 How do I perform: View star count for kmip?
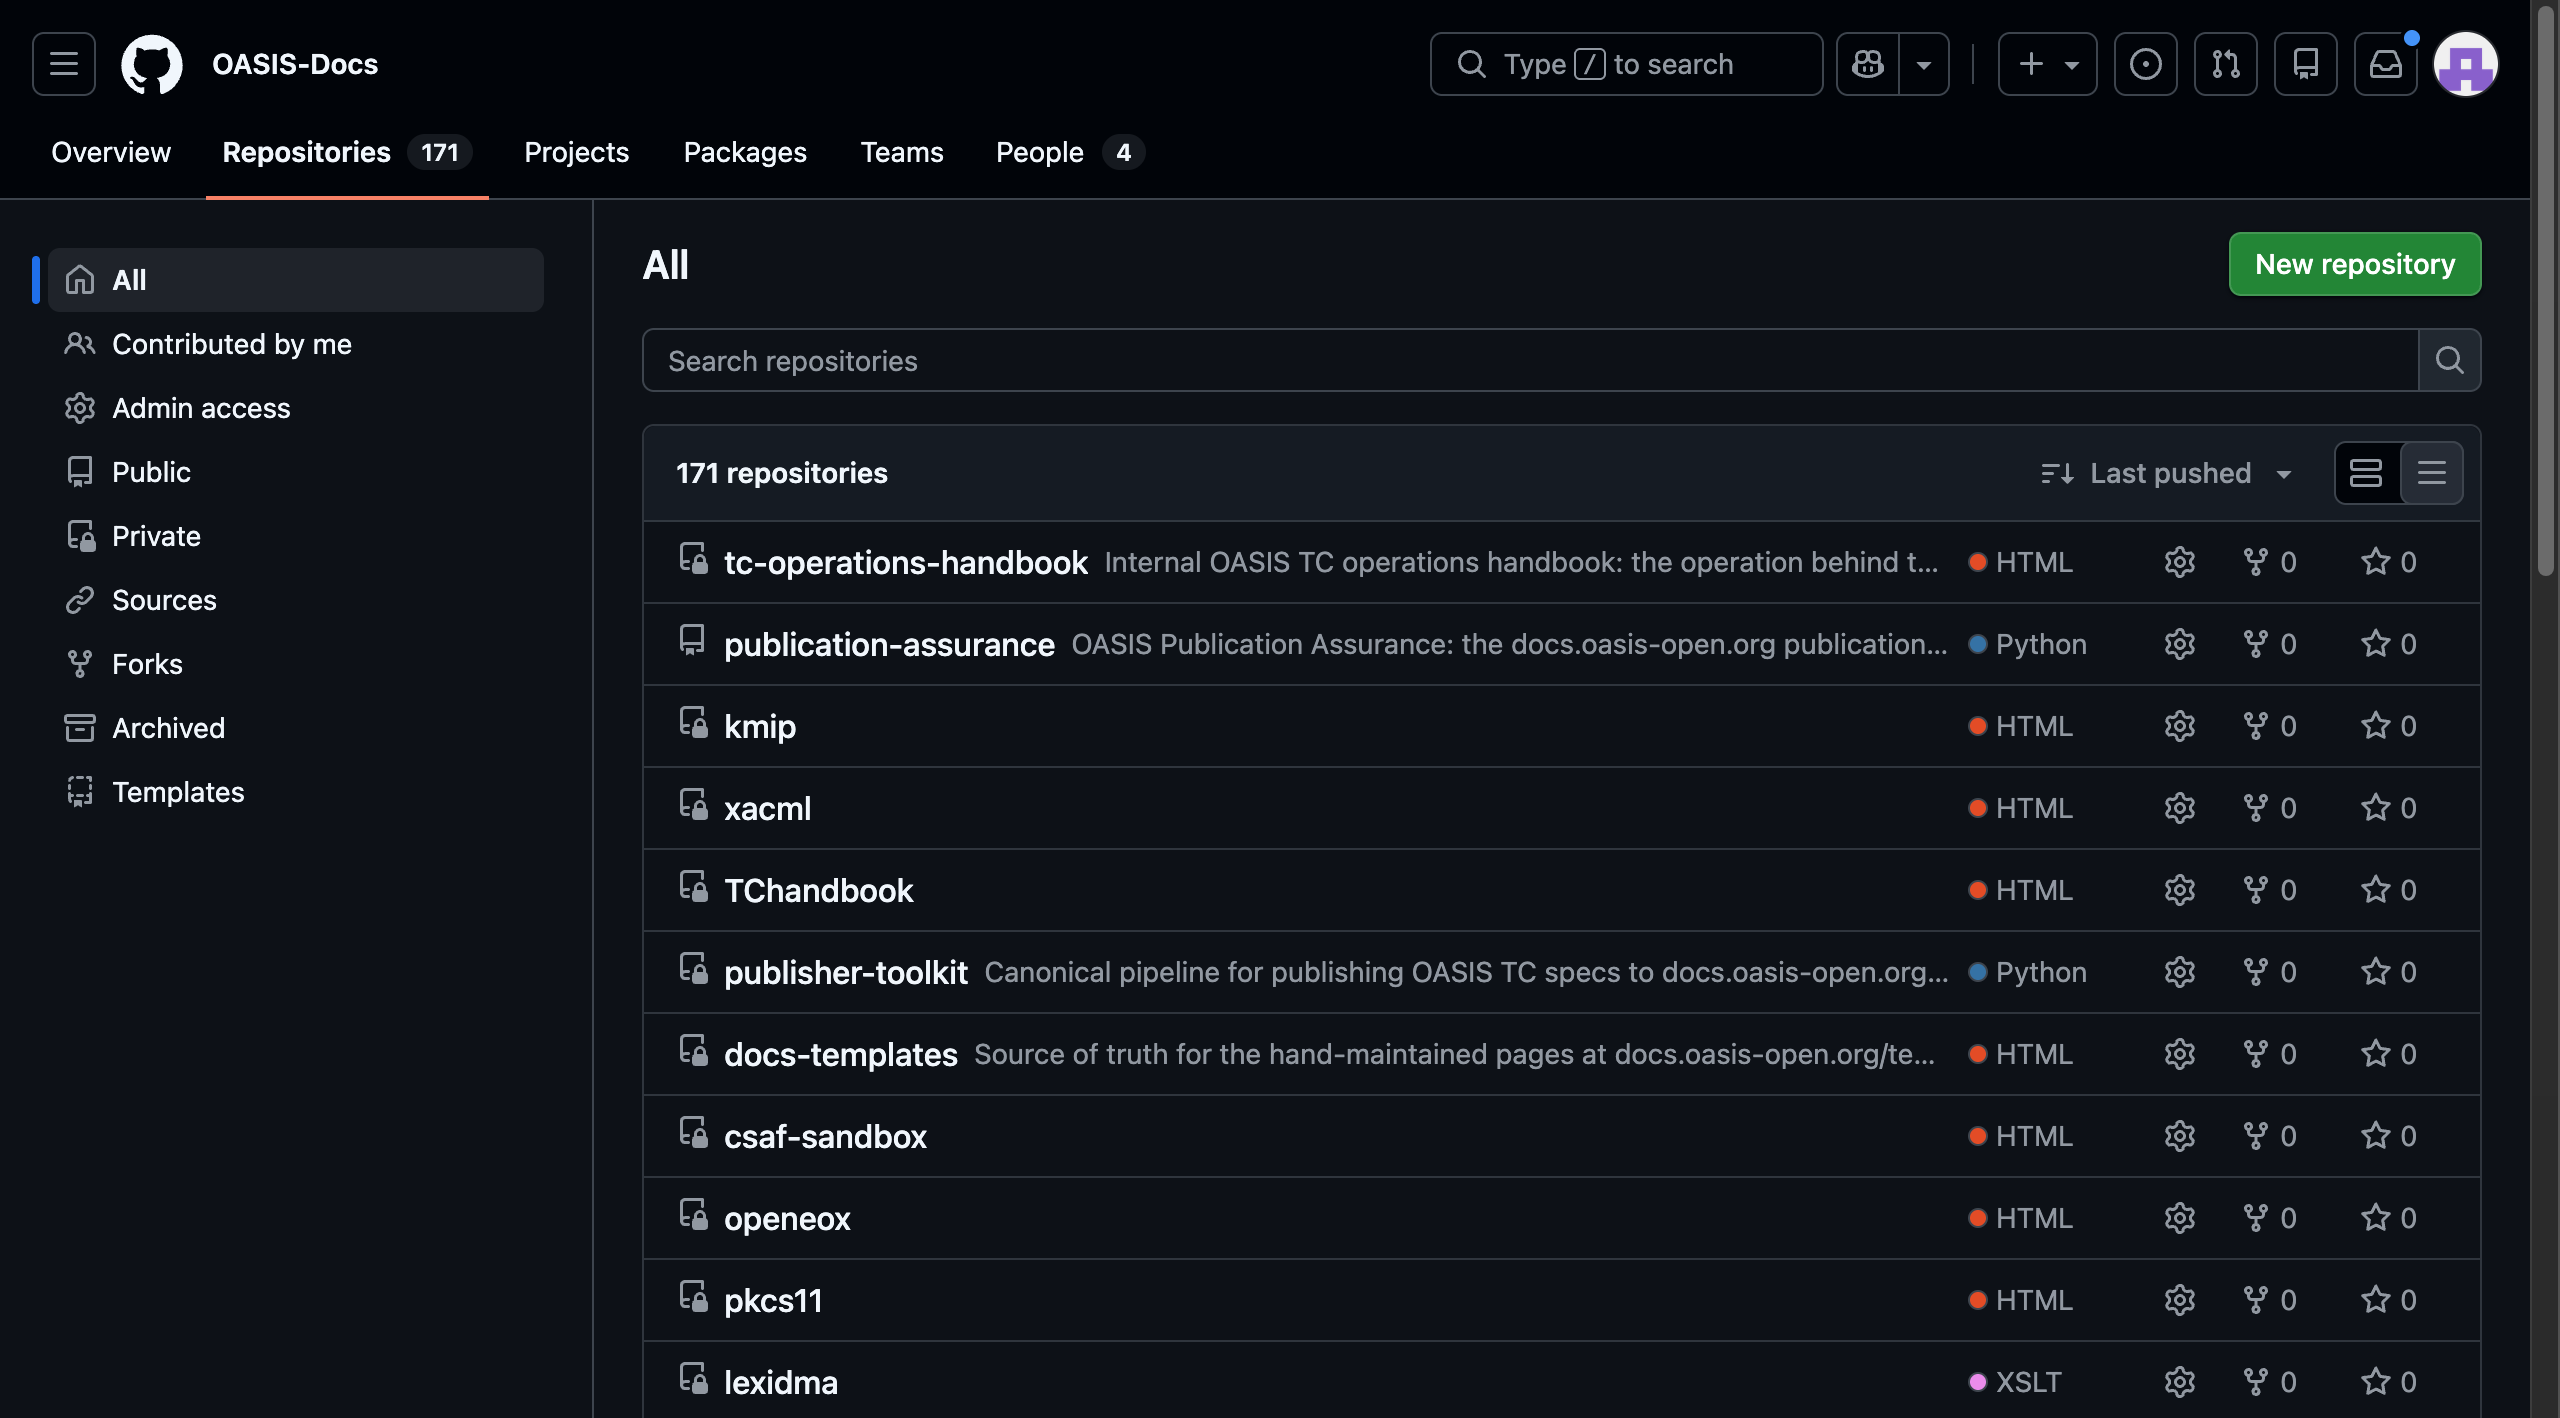tap(2389, 726)
